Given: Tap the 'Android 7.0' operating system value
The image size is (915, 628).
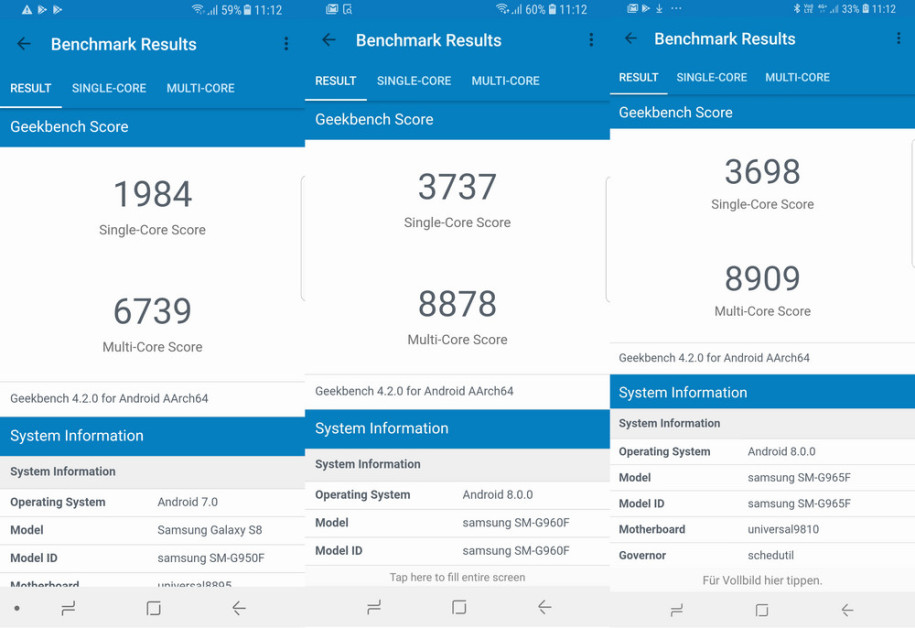Looking at the screenshot, I should (187, 502).
